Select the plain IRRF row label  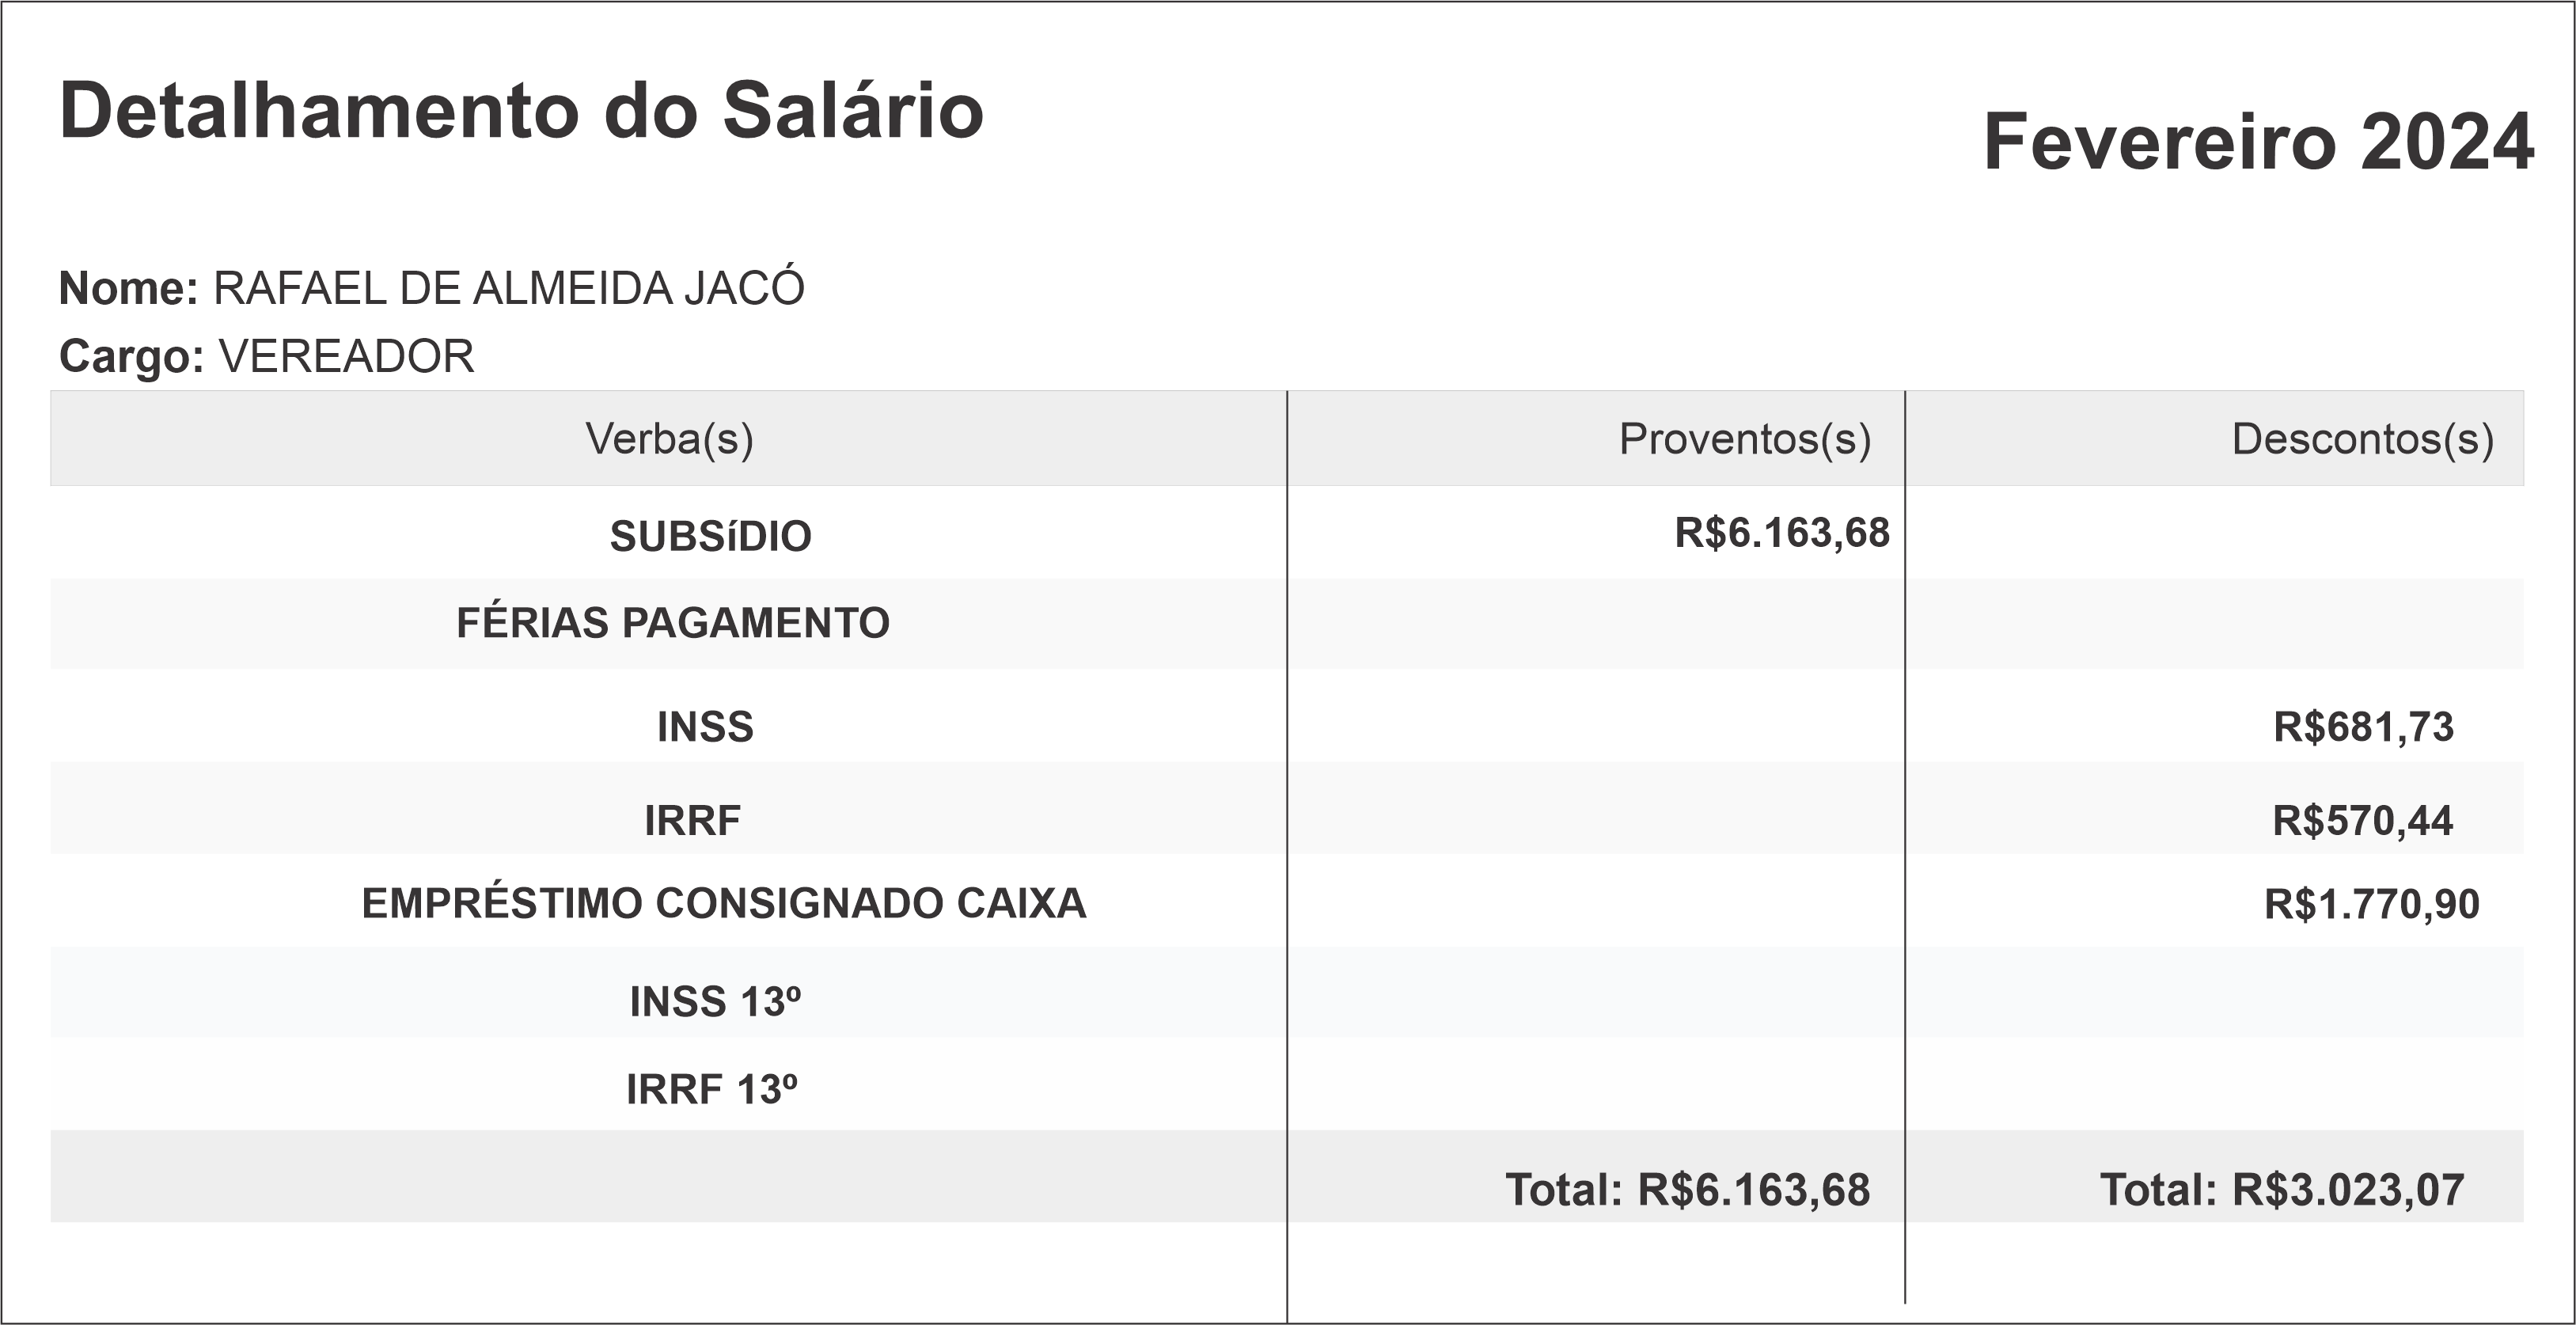(692, 821)
